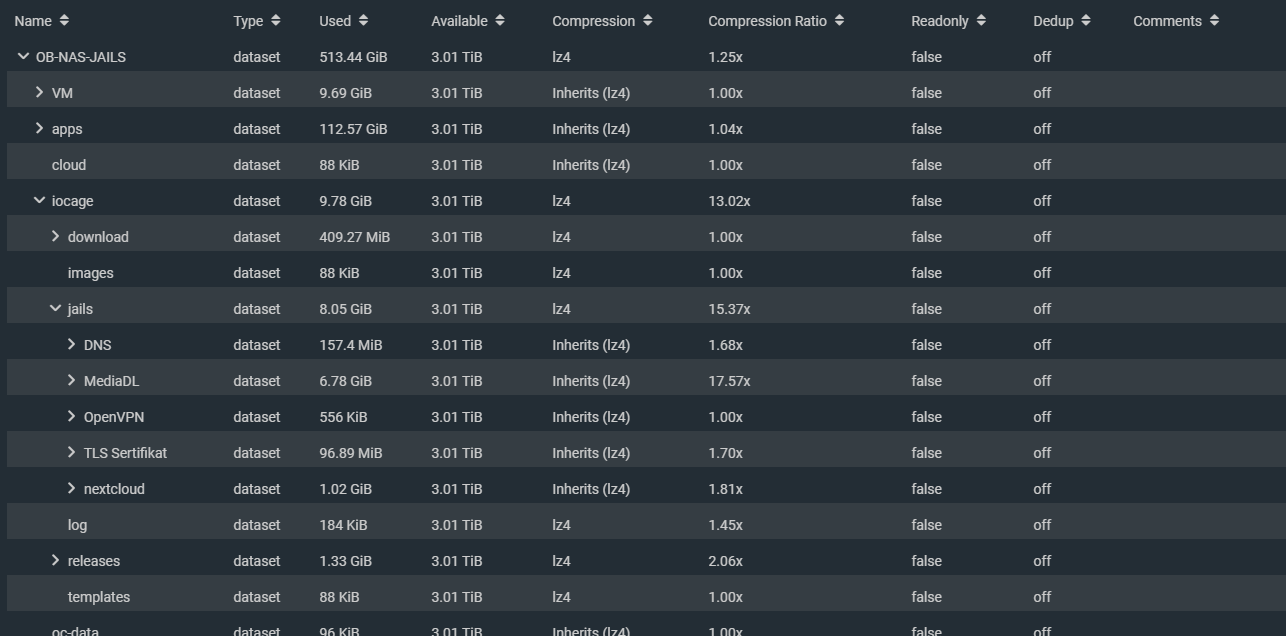Click the Dedup column sort icon
The image size is (1286, 636).
[x=1086, y=21]
